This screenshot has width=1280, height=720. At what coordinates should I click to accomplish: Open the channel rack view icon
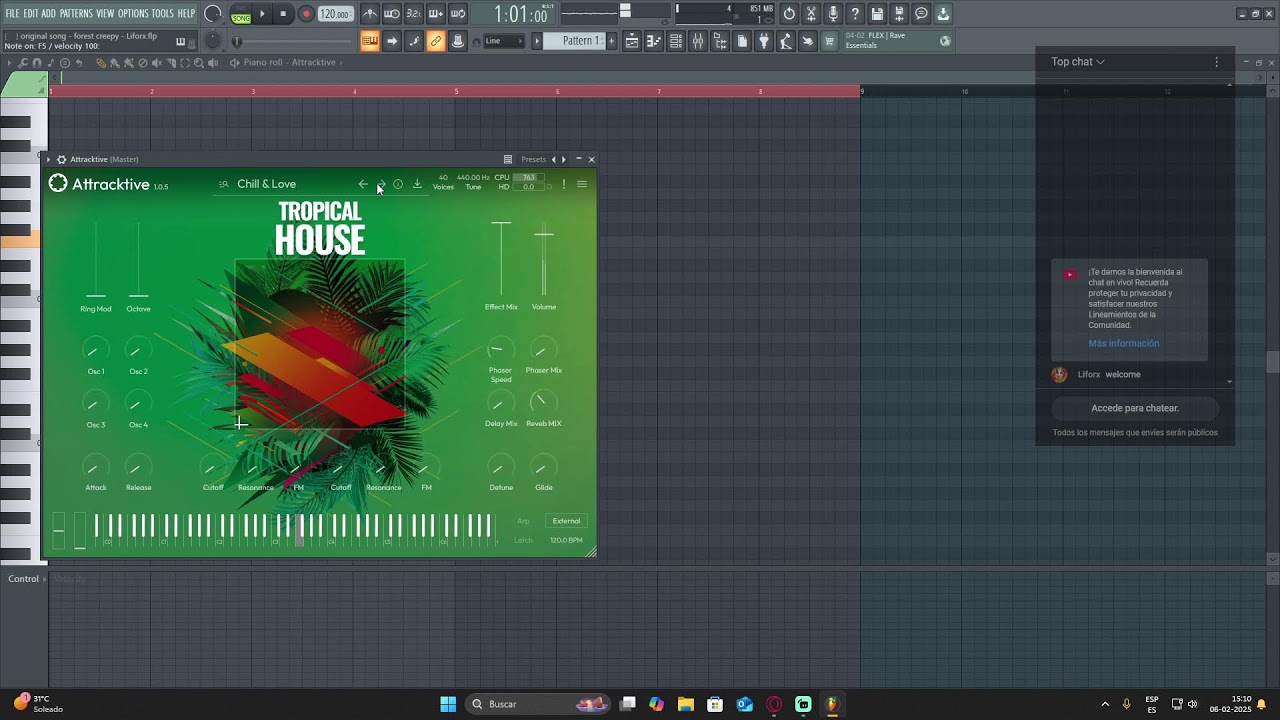pos(676,41)
